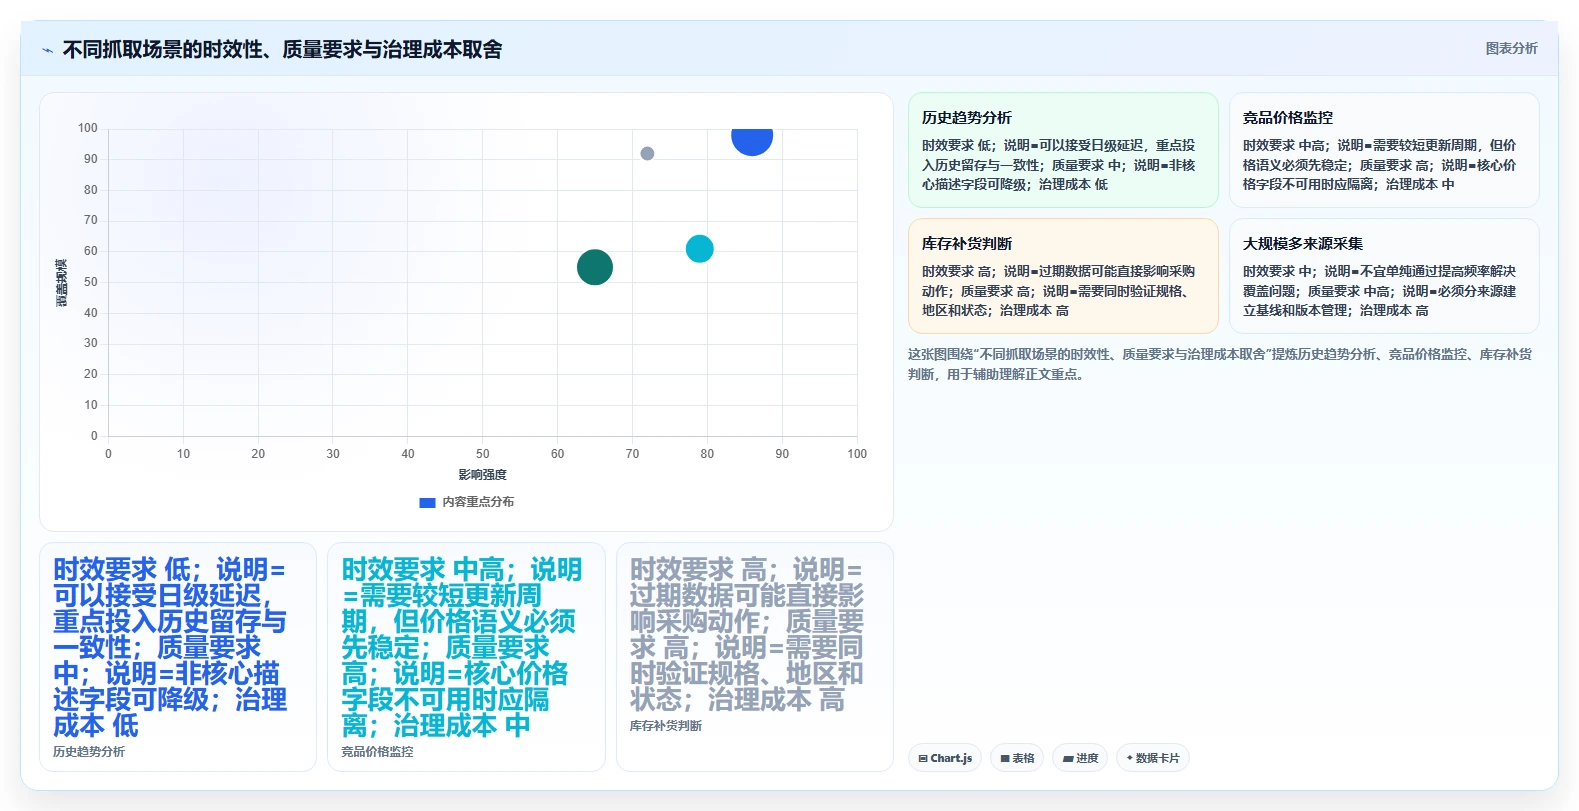
Task: Click the 内容重点分布 legend label
Action: coord(478,502)
